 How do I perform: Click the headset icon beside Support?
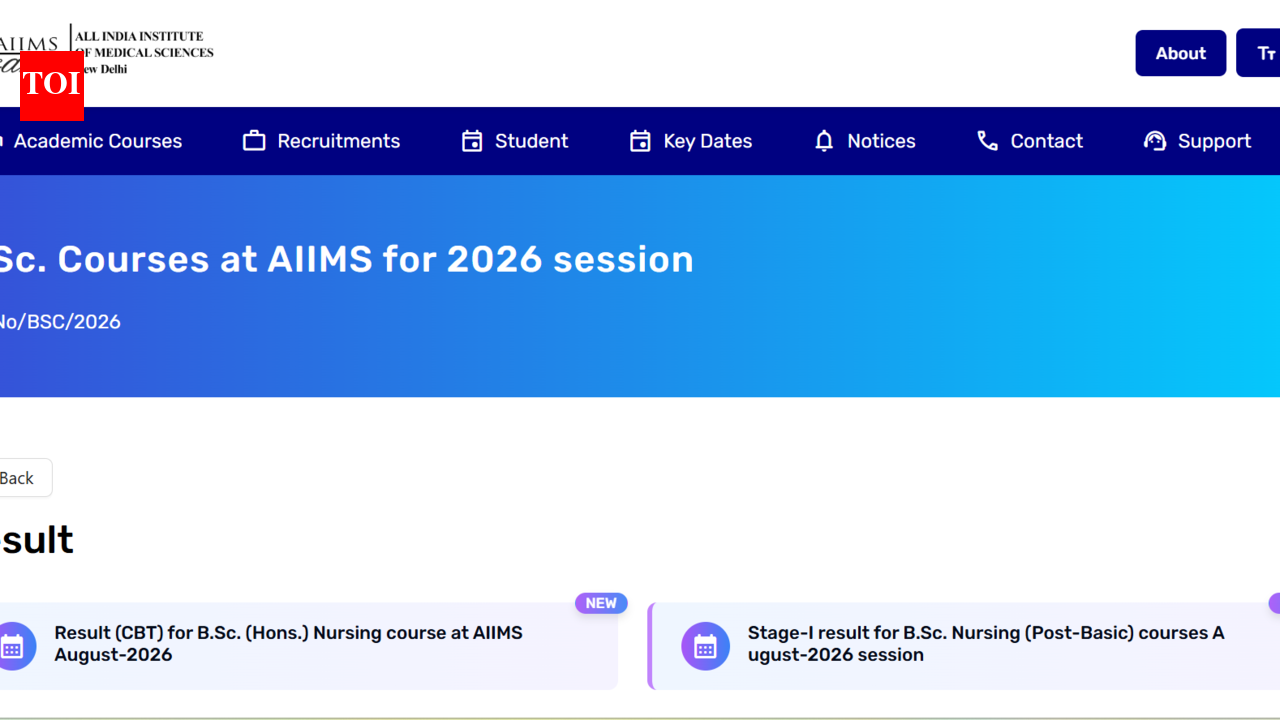pyautogui.click(x=1155, y=141)
